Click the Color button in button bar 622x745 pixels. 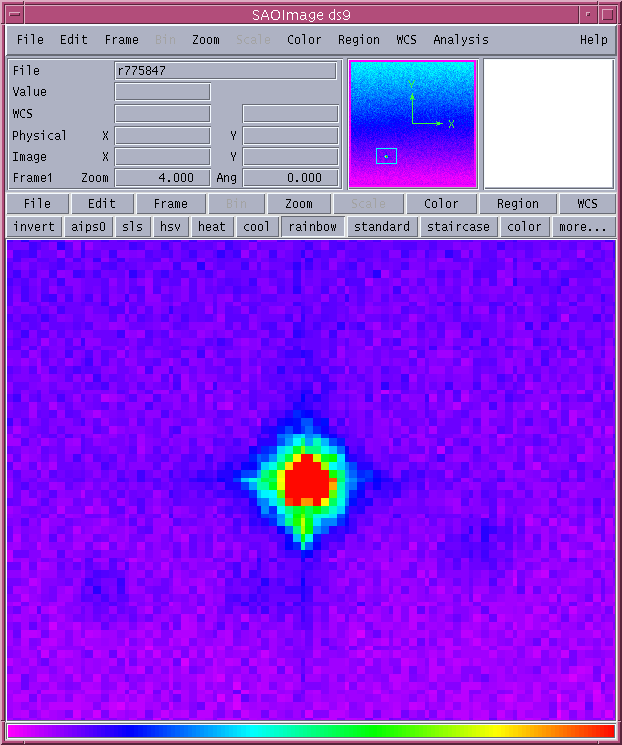pos(441,204)
